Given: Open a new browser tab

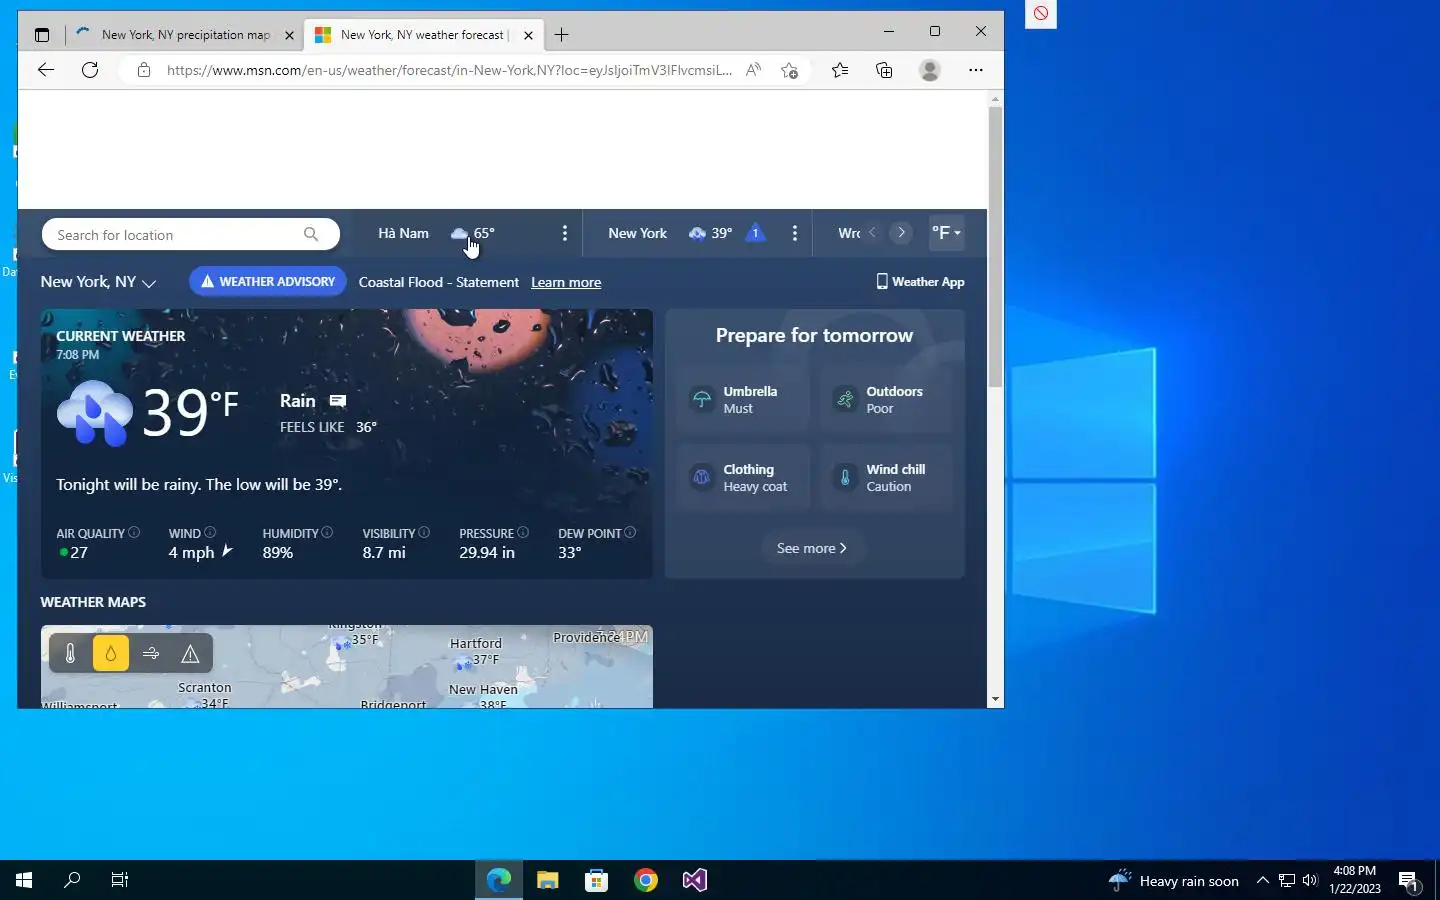Looking at the screenshot, I should tap(562, 35).
